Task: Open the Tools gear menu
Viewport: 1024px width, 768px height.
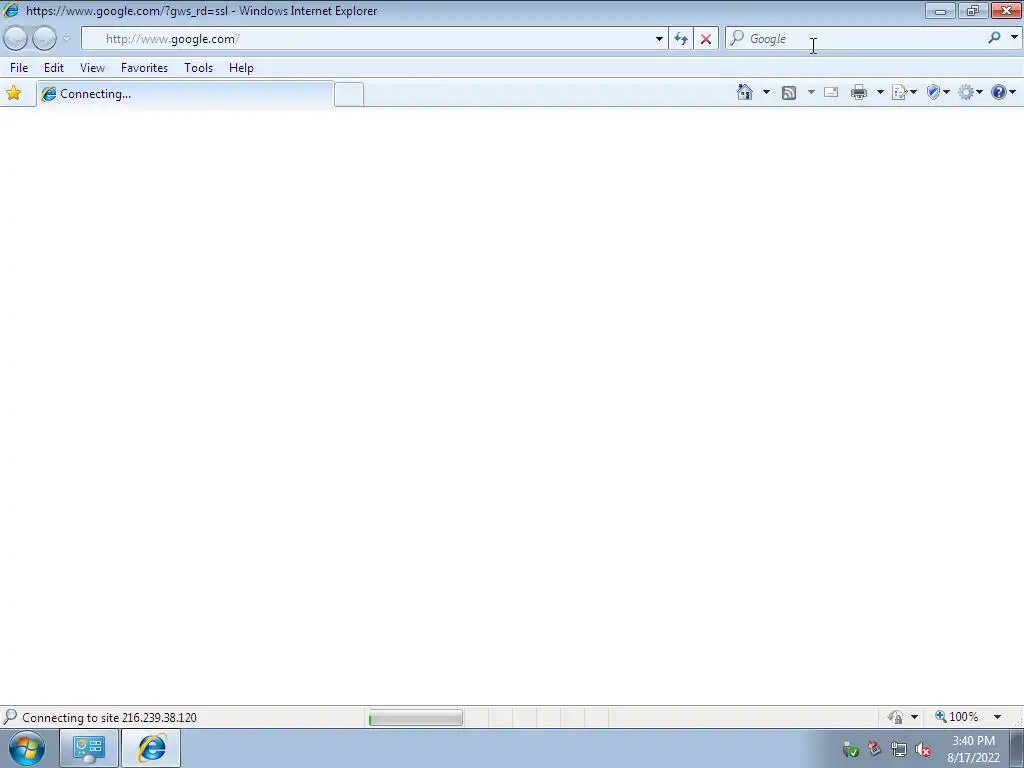Action: 970,93
